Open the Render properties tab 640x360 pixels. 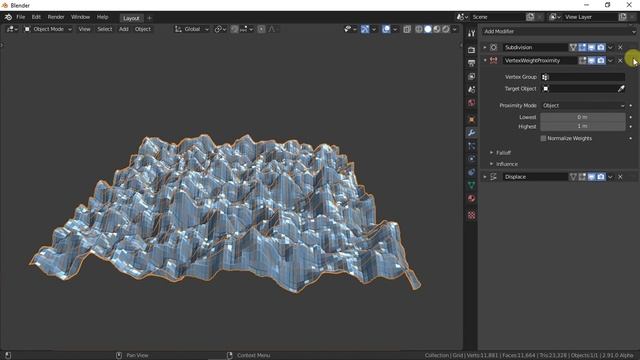[471, 50]
